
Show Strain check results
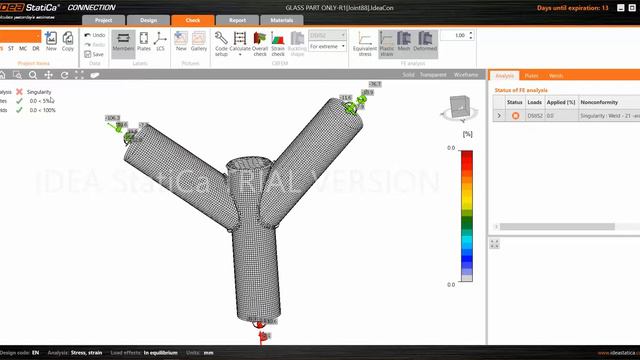coord(278,44)
